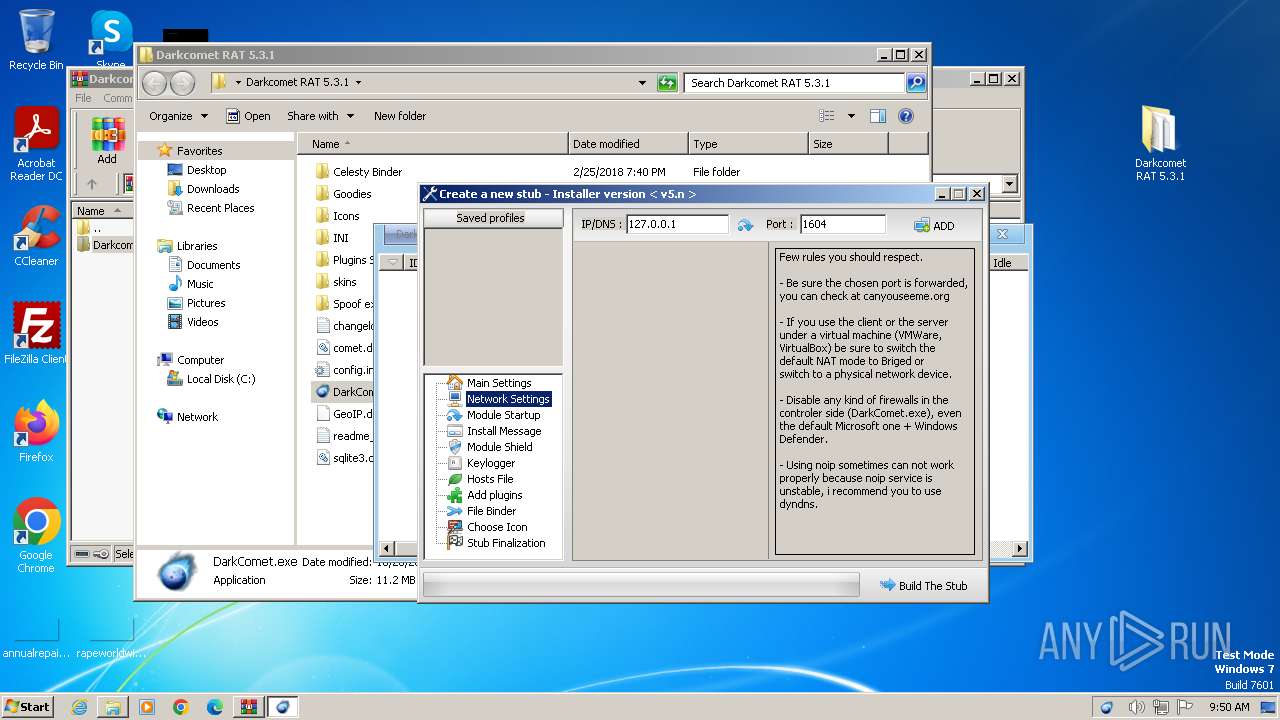The image size is (1280, 720).
Task: Select Favorites in navigation pane
Action: (x=199, y=151)
